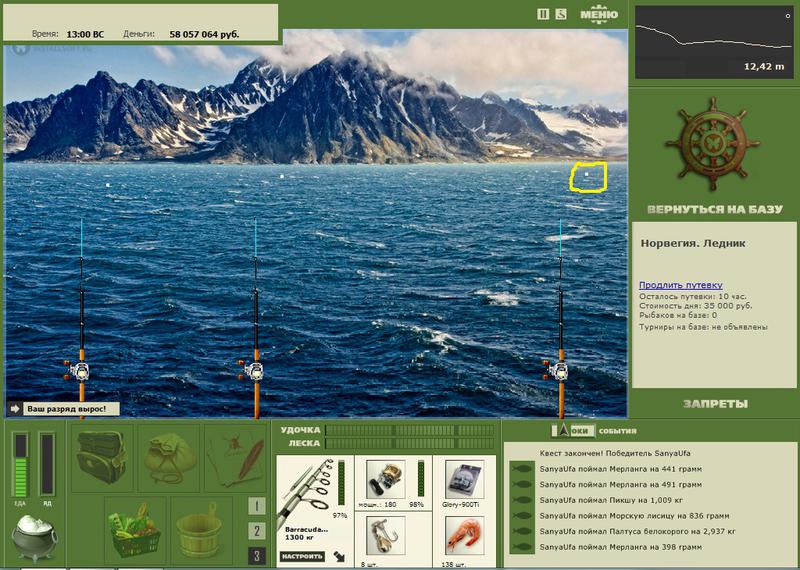Click the arrow icon on the chat tab
This screenshot has height=570, width=800.
[563, 431]
